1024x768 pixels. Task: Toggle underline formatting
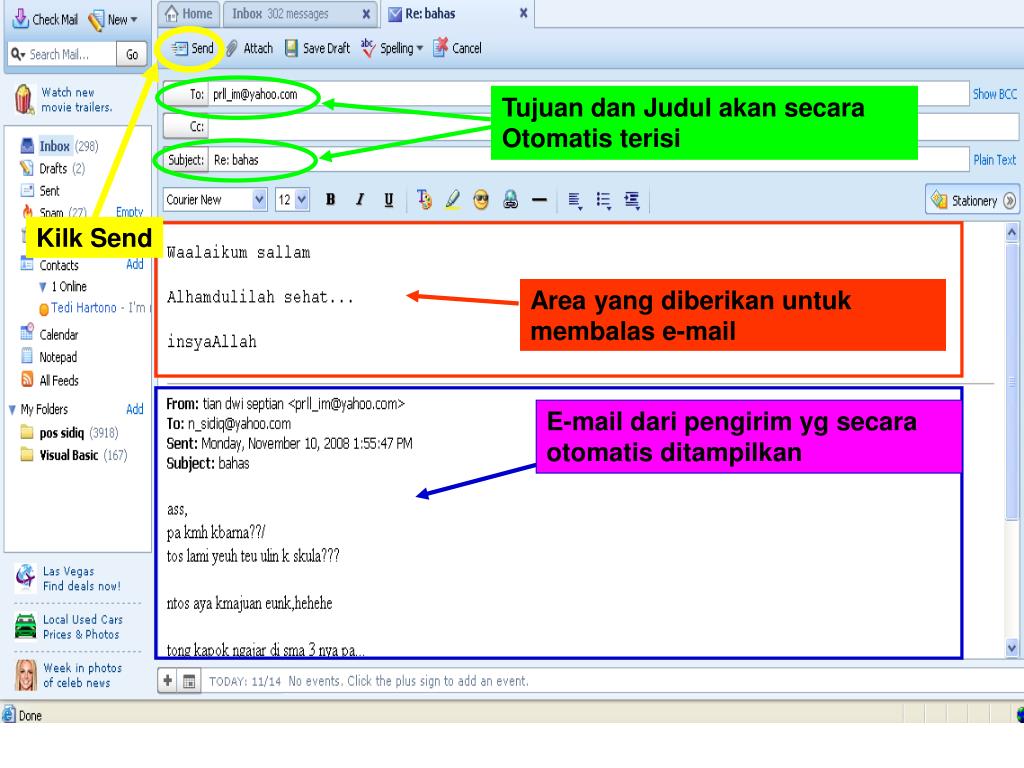[x=389, y=200]
